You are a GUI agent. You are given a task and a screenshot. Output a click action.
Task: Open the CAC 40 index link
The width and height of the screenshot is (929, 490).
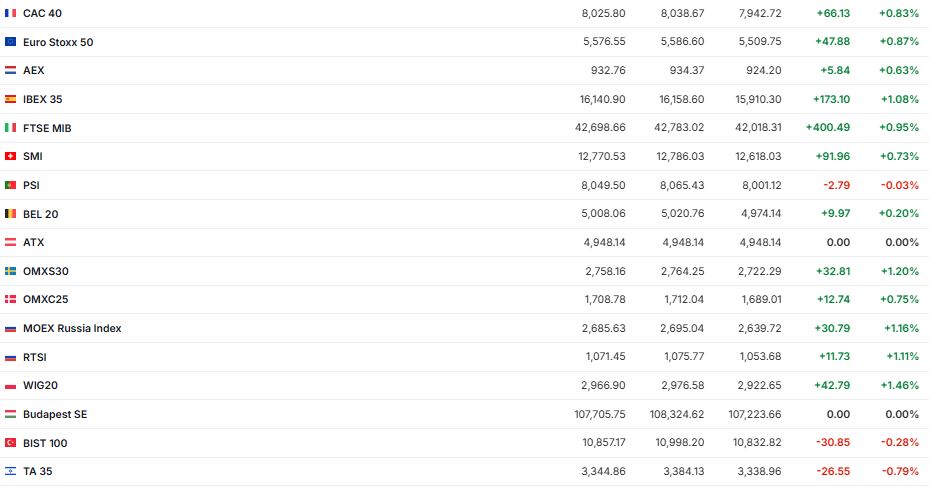[x=44, y=13]
